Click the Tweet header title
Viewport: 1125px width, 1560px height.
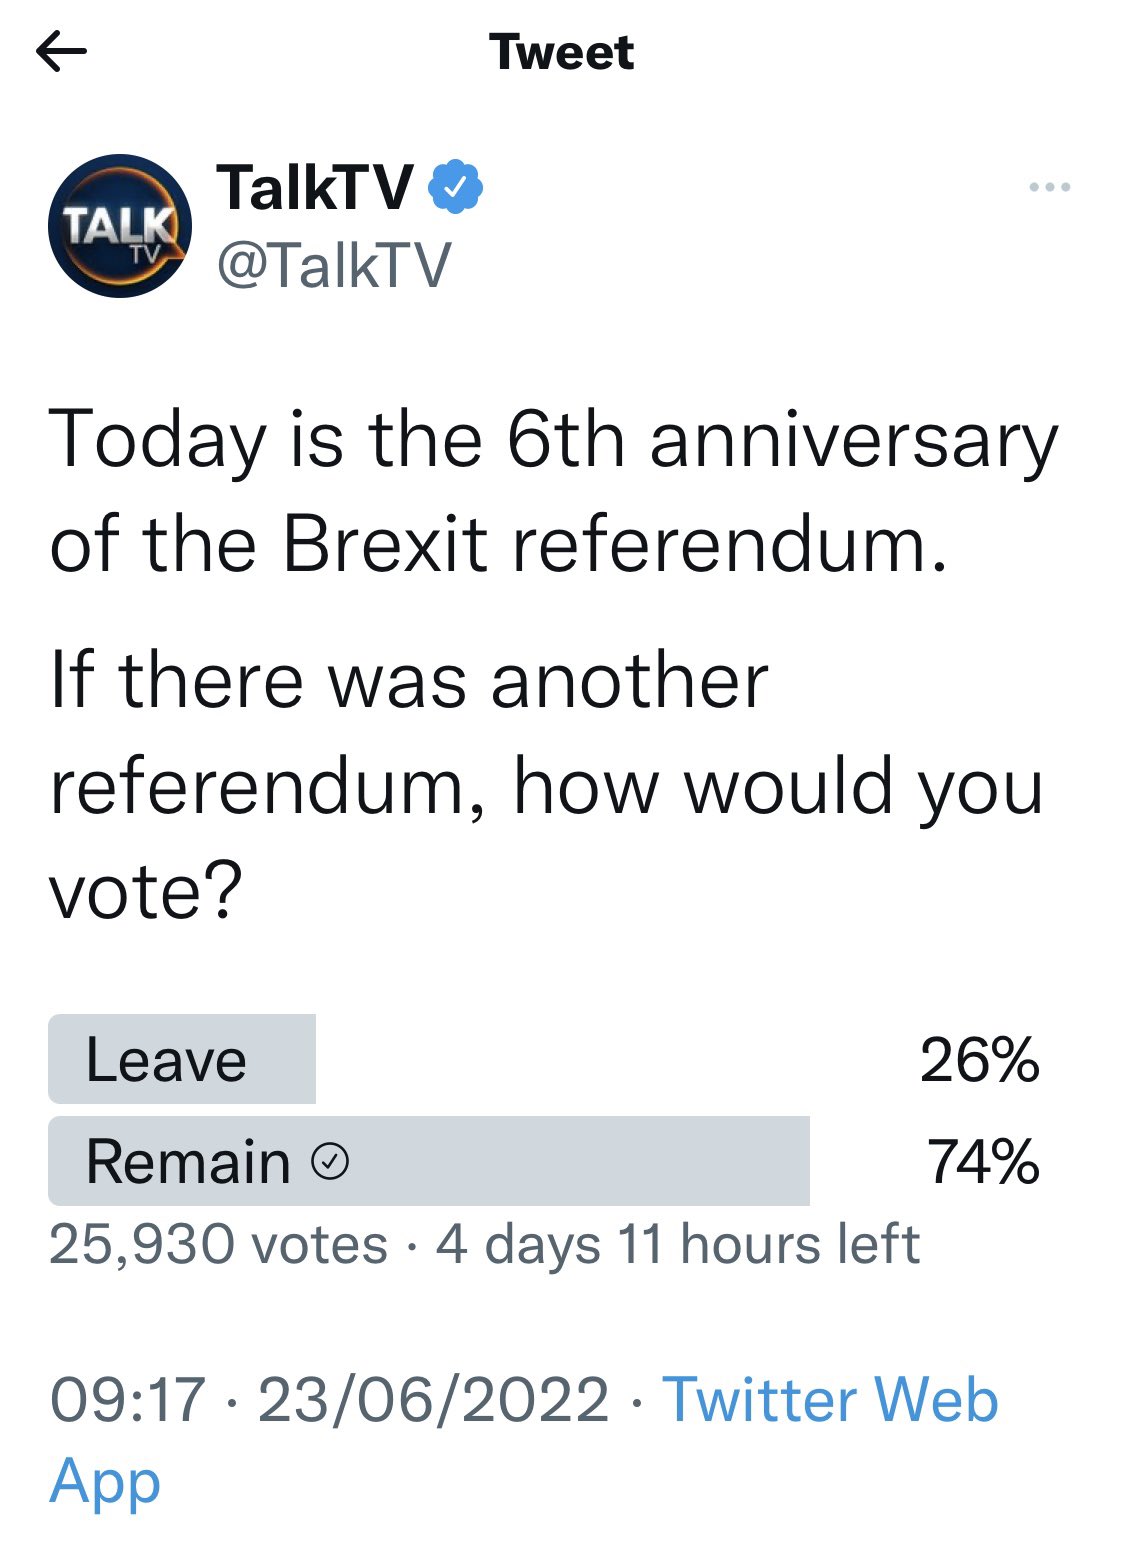click(562, 52)
